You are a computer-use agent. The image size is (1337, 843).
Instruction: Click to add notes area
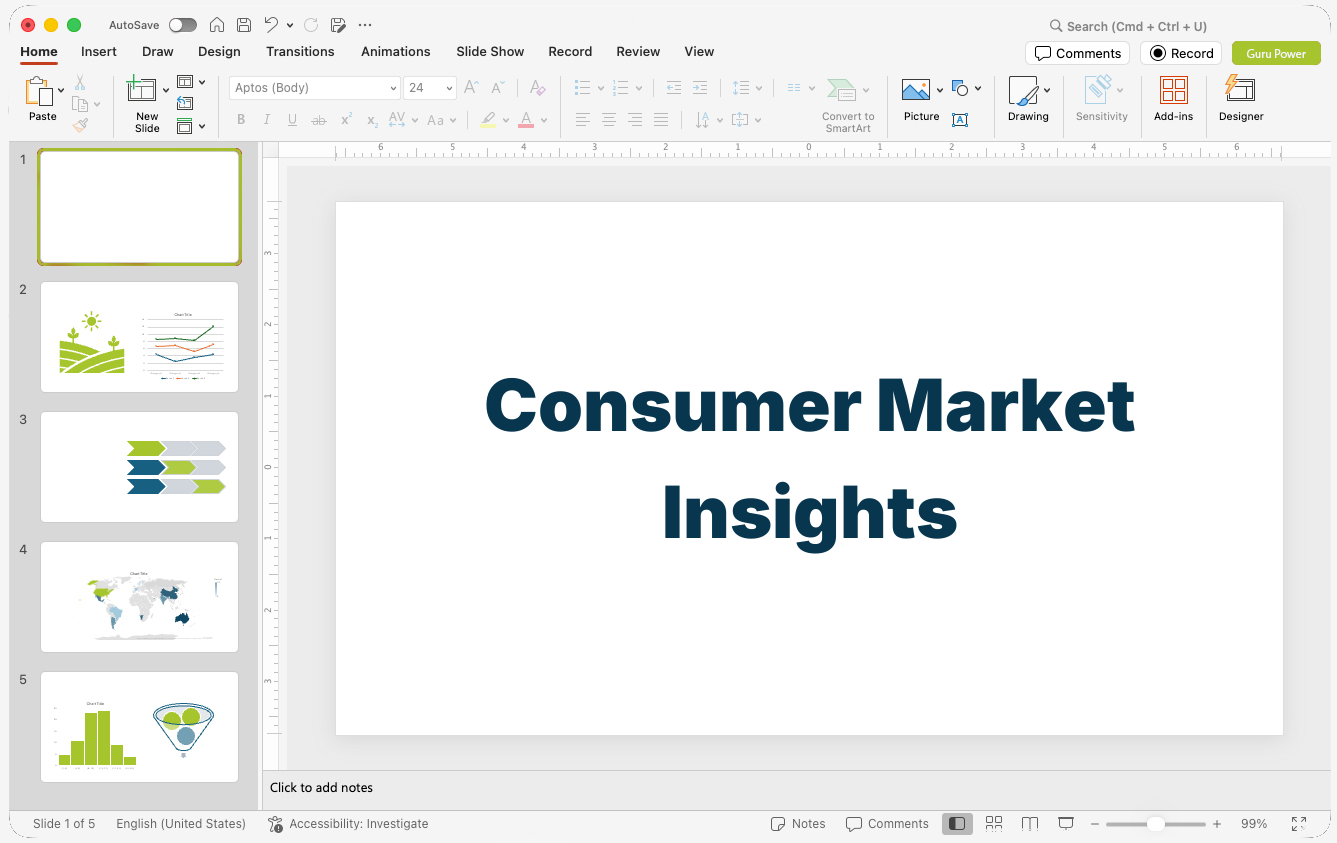(x=321, y=788)
